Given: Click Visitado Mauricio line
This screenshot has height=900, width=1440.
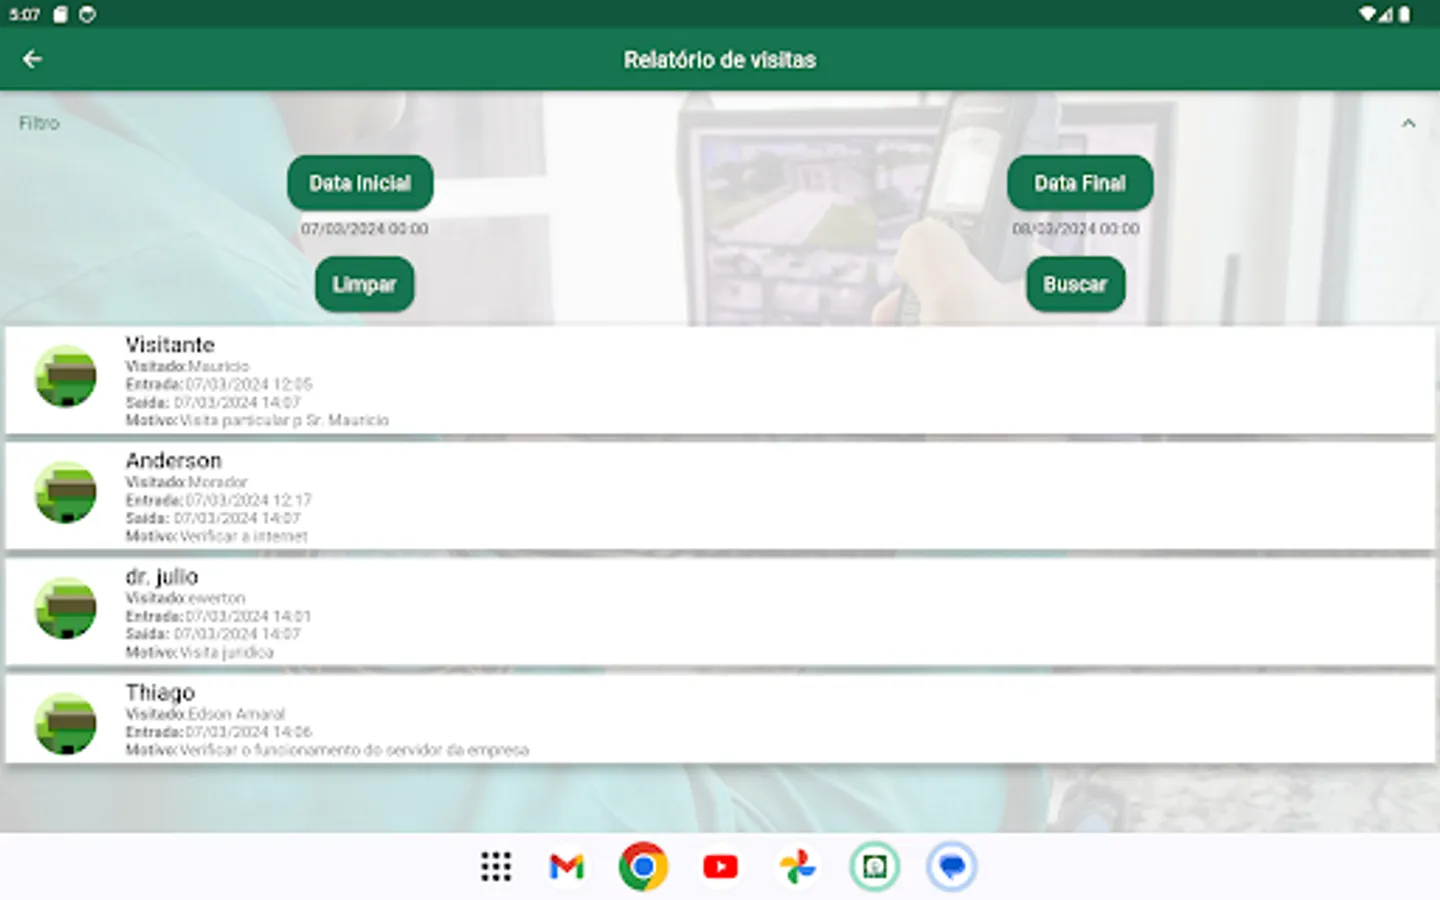Looking at the screenshot, I should [187, 366].
